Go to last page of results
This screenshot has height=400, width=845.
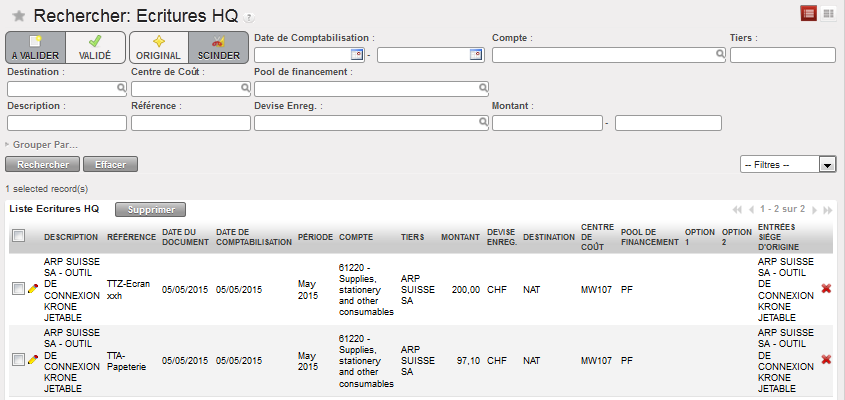[828, 210]
